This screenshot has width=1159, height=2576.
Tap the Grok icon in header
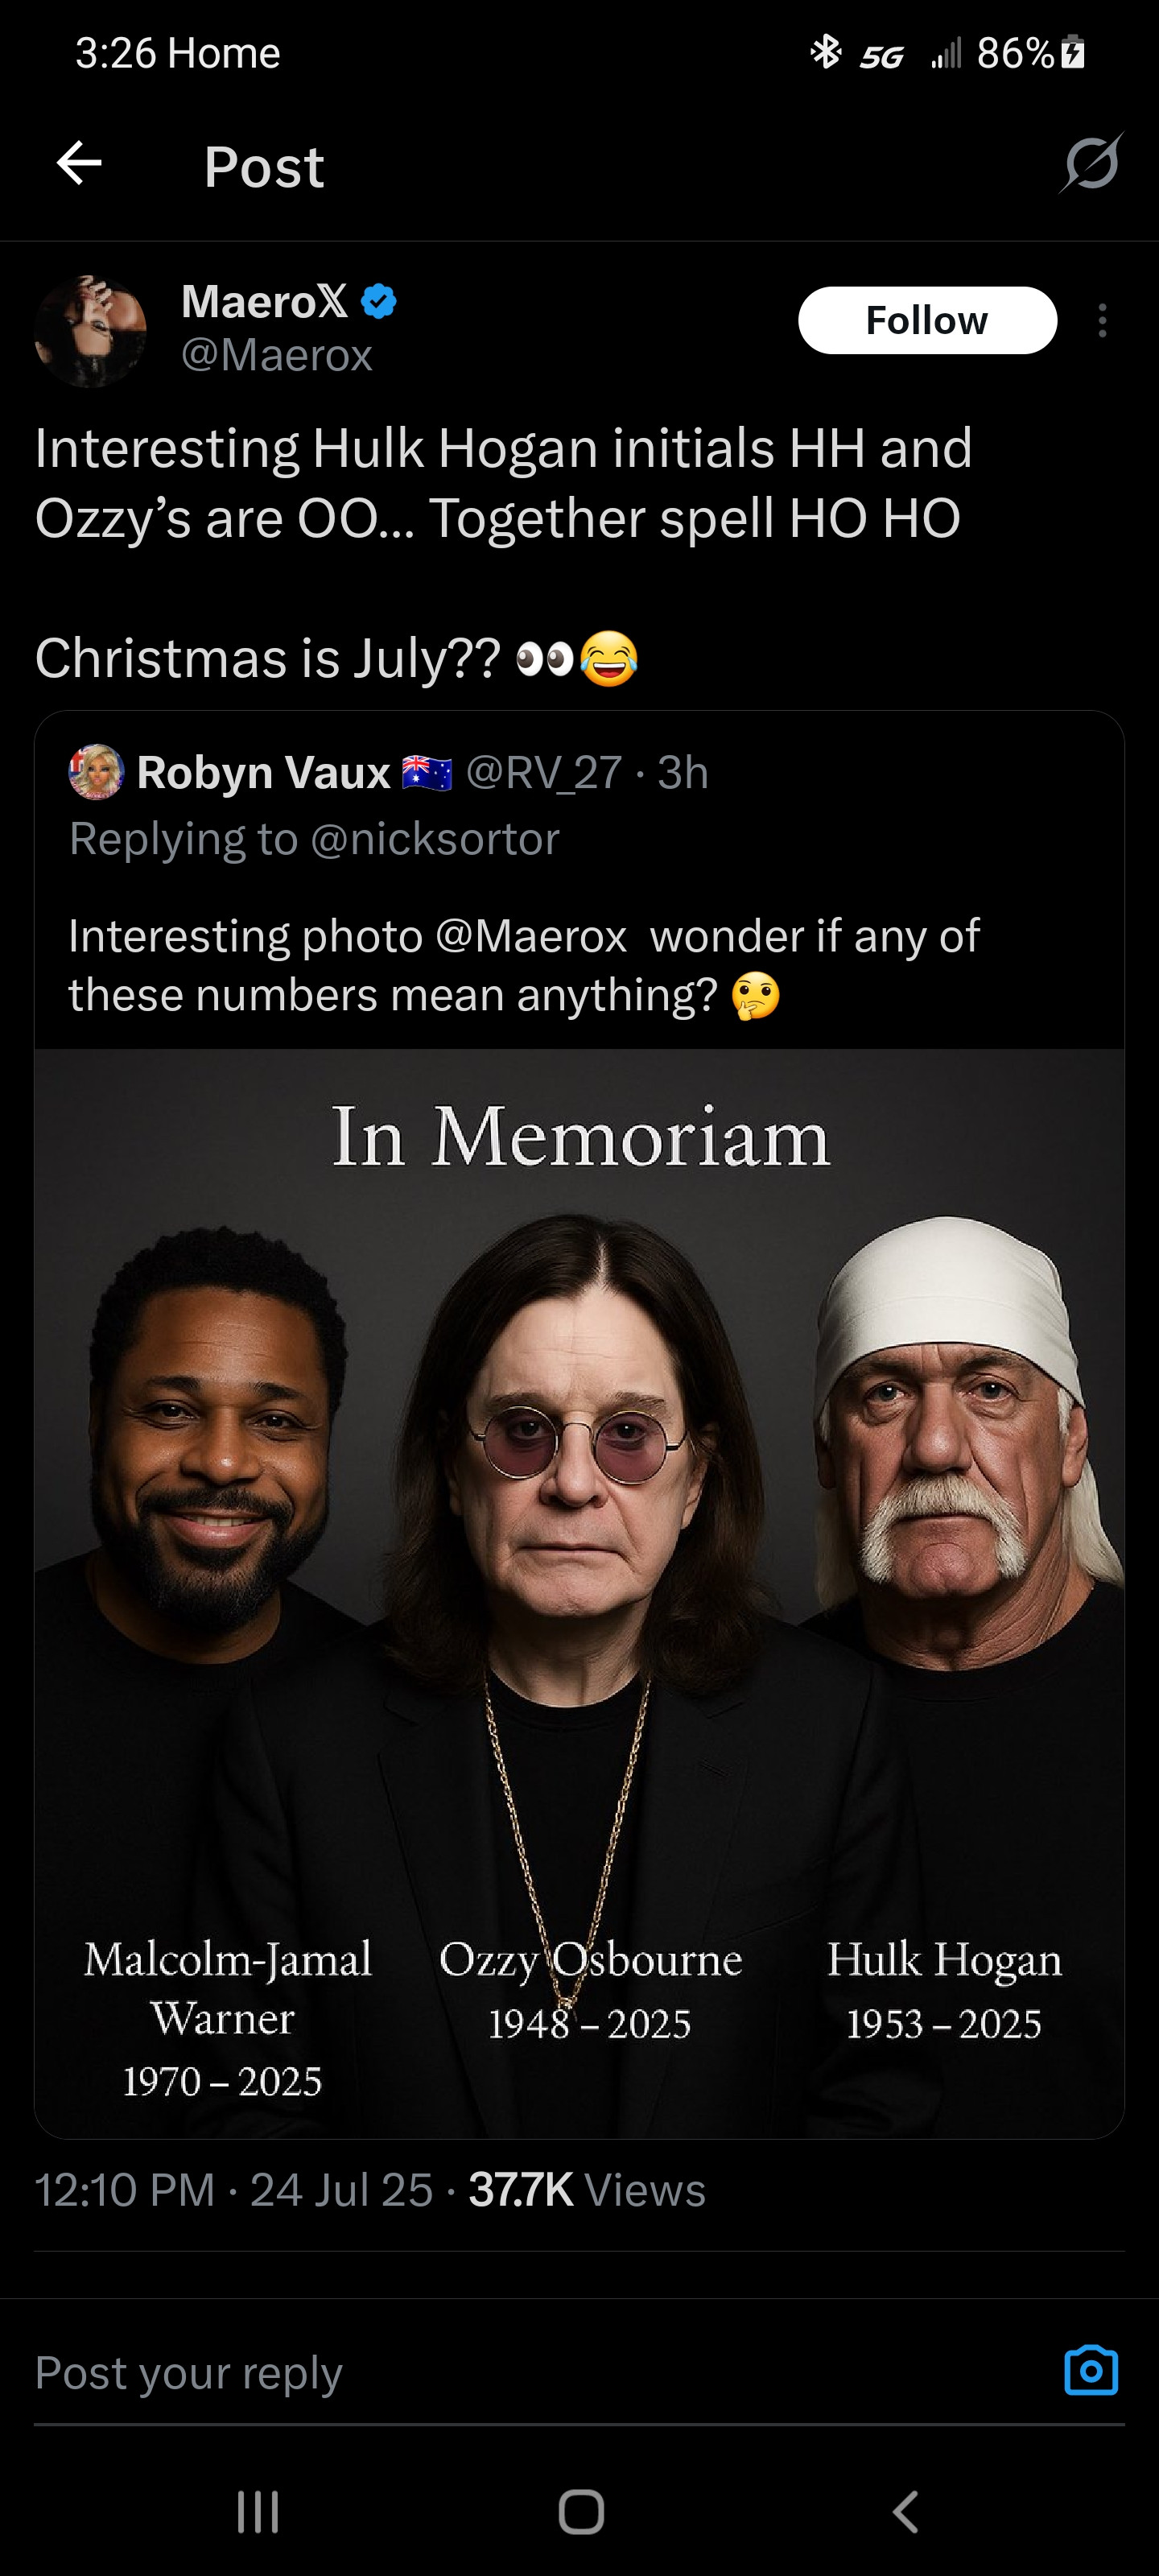point(1091,163)
